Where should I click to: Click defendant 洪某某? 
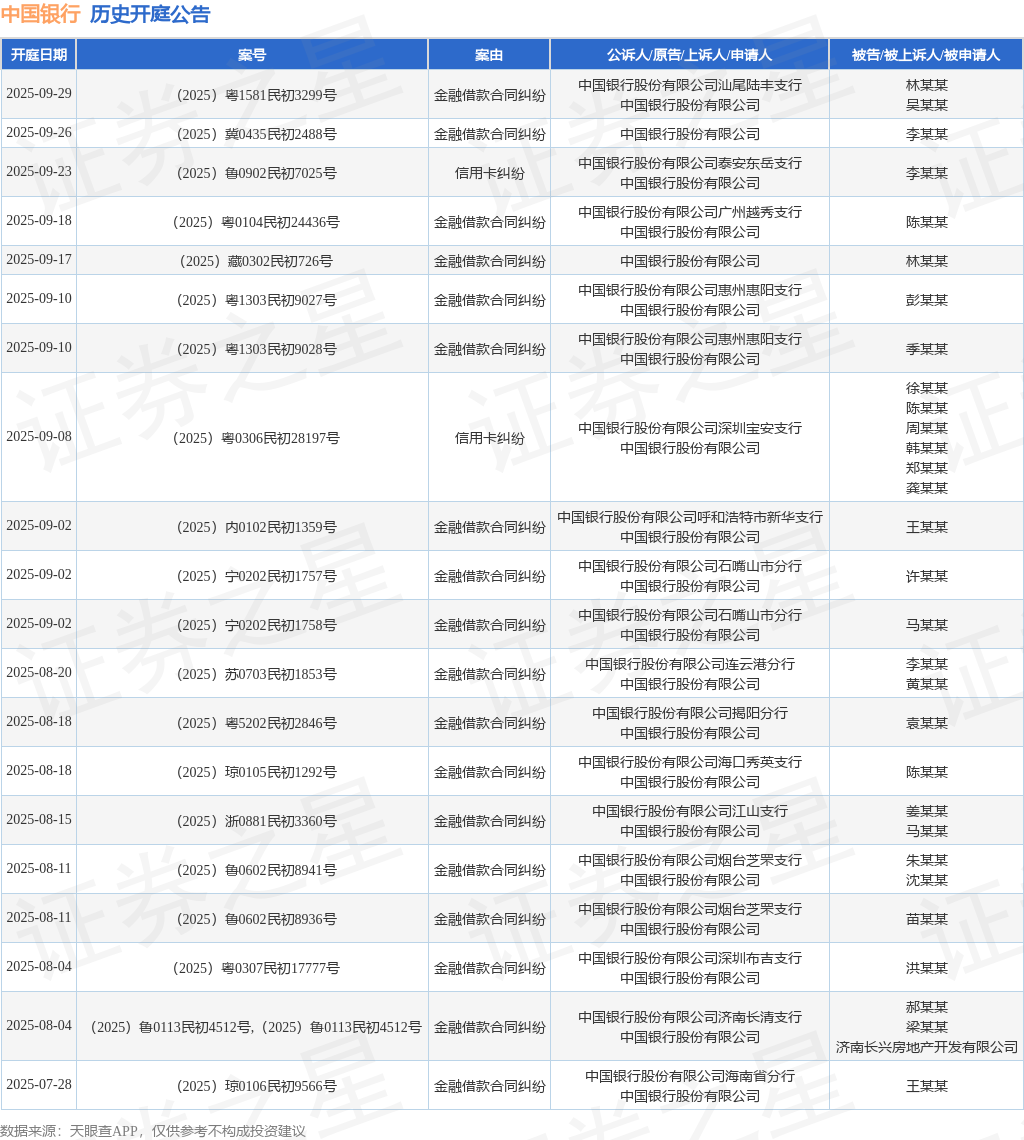coord(927,968)
